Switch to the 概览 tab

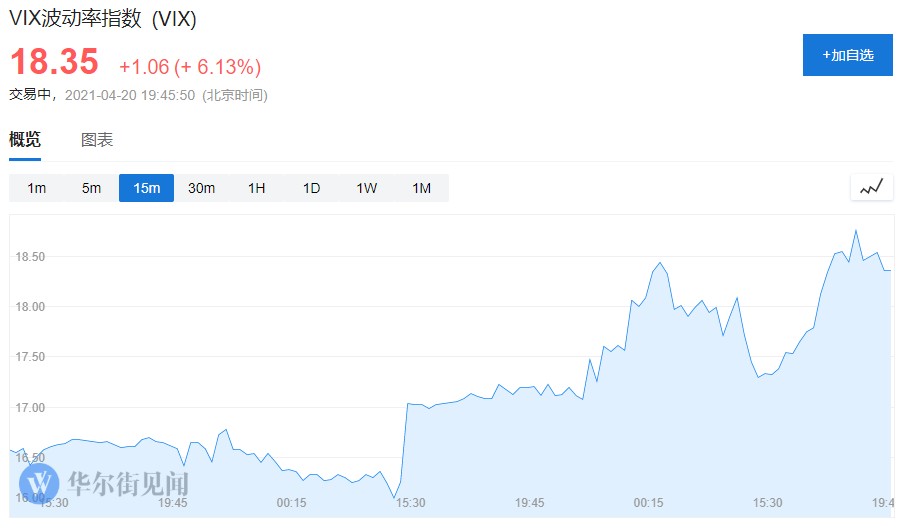pos(25,140)
